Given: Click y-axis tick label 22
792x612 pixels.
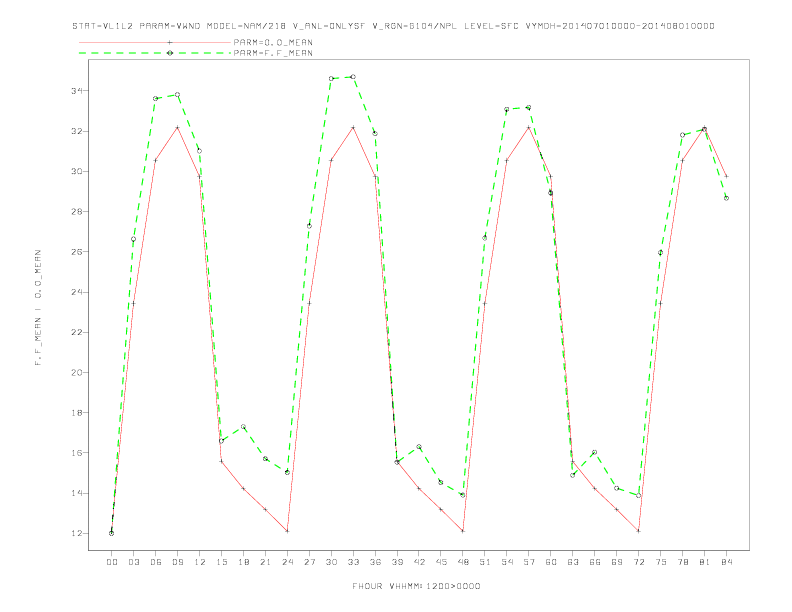Looking at the screenshot, I should [77, 332].
